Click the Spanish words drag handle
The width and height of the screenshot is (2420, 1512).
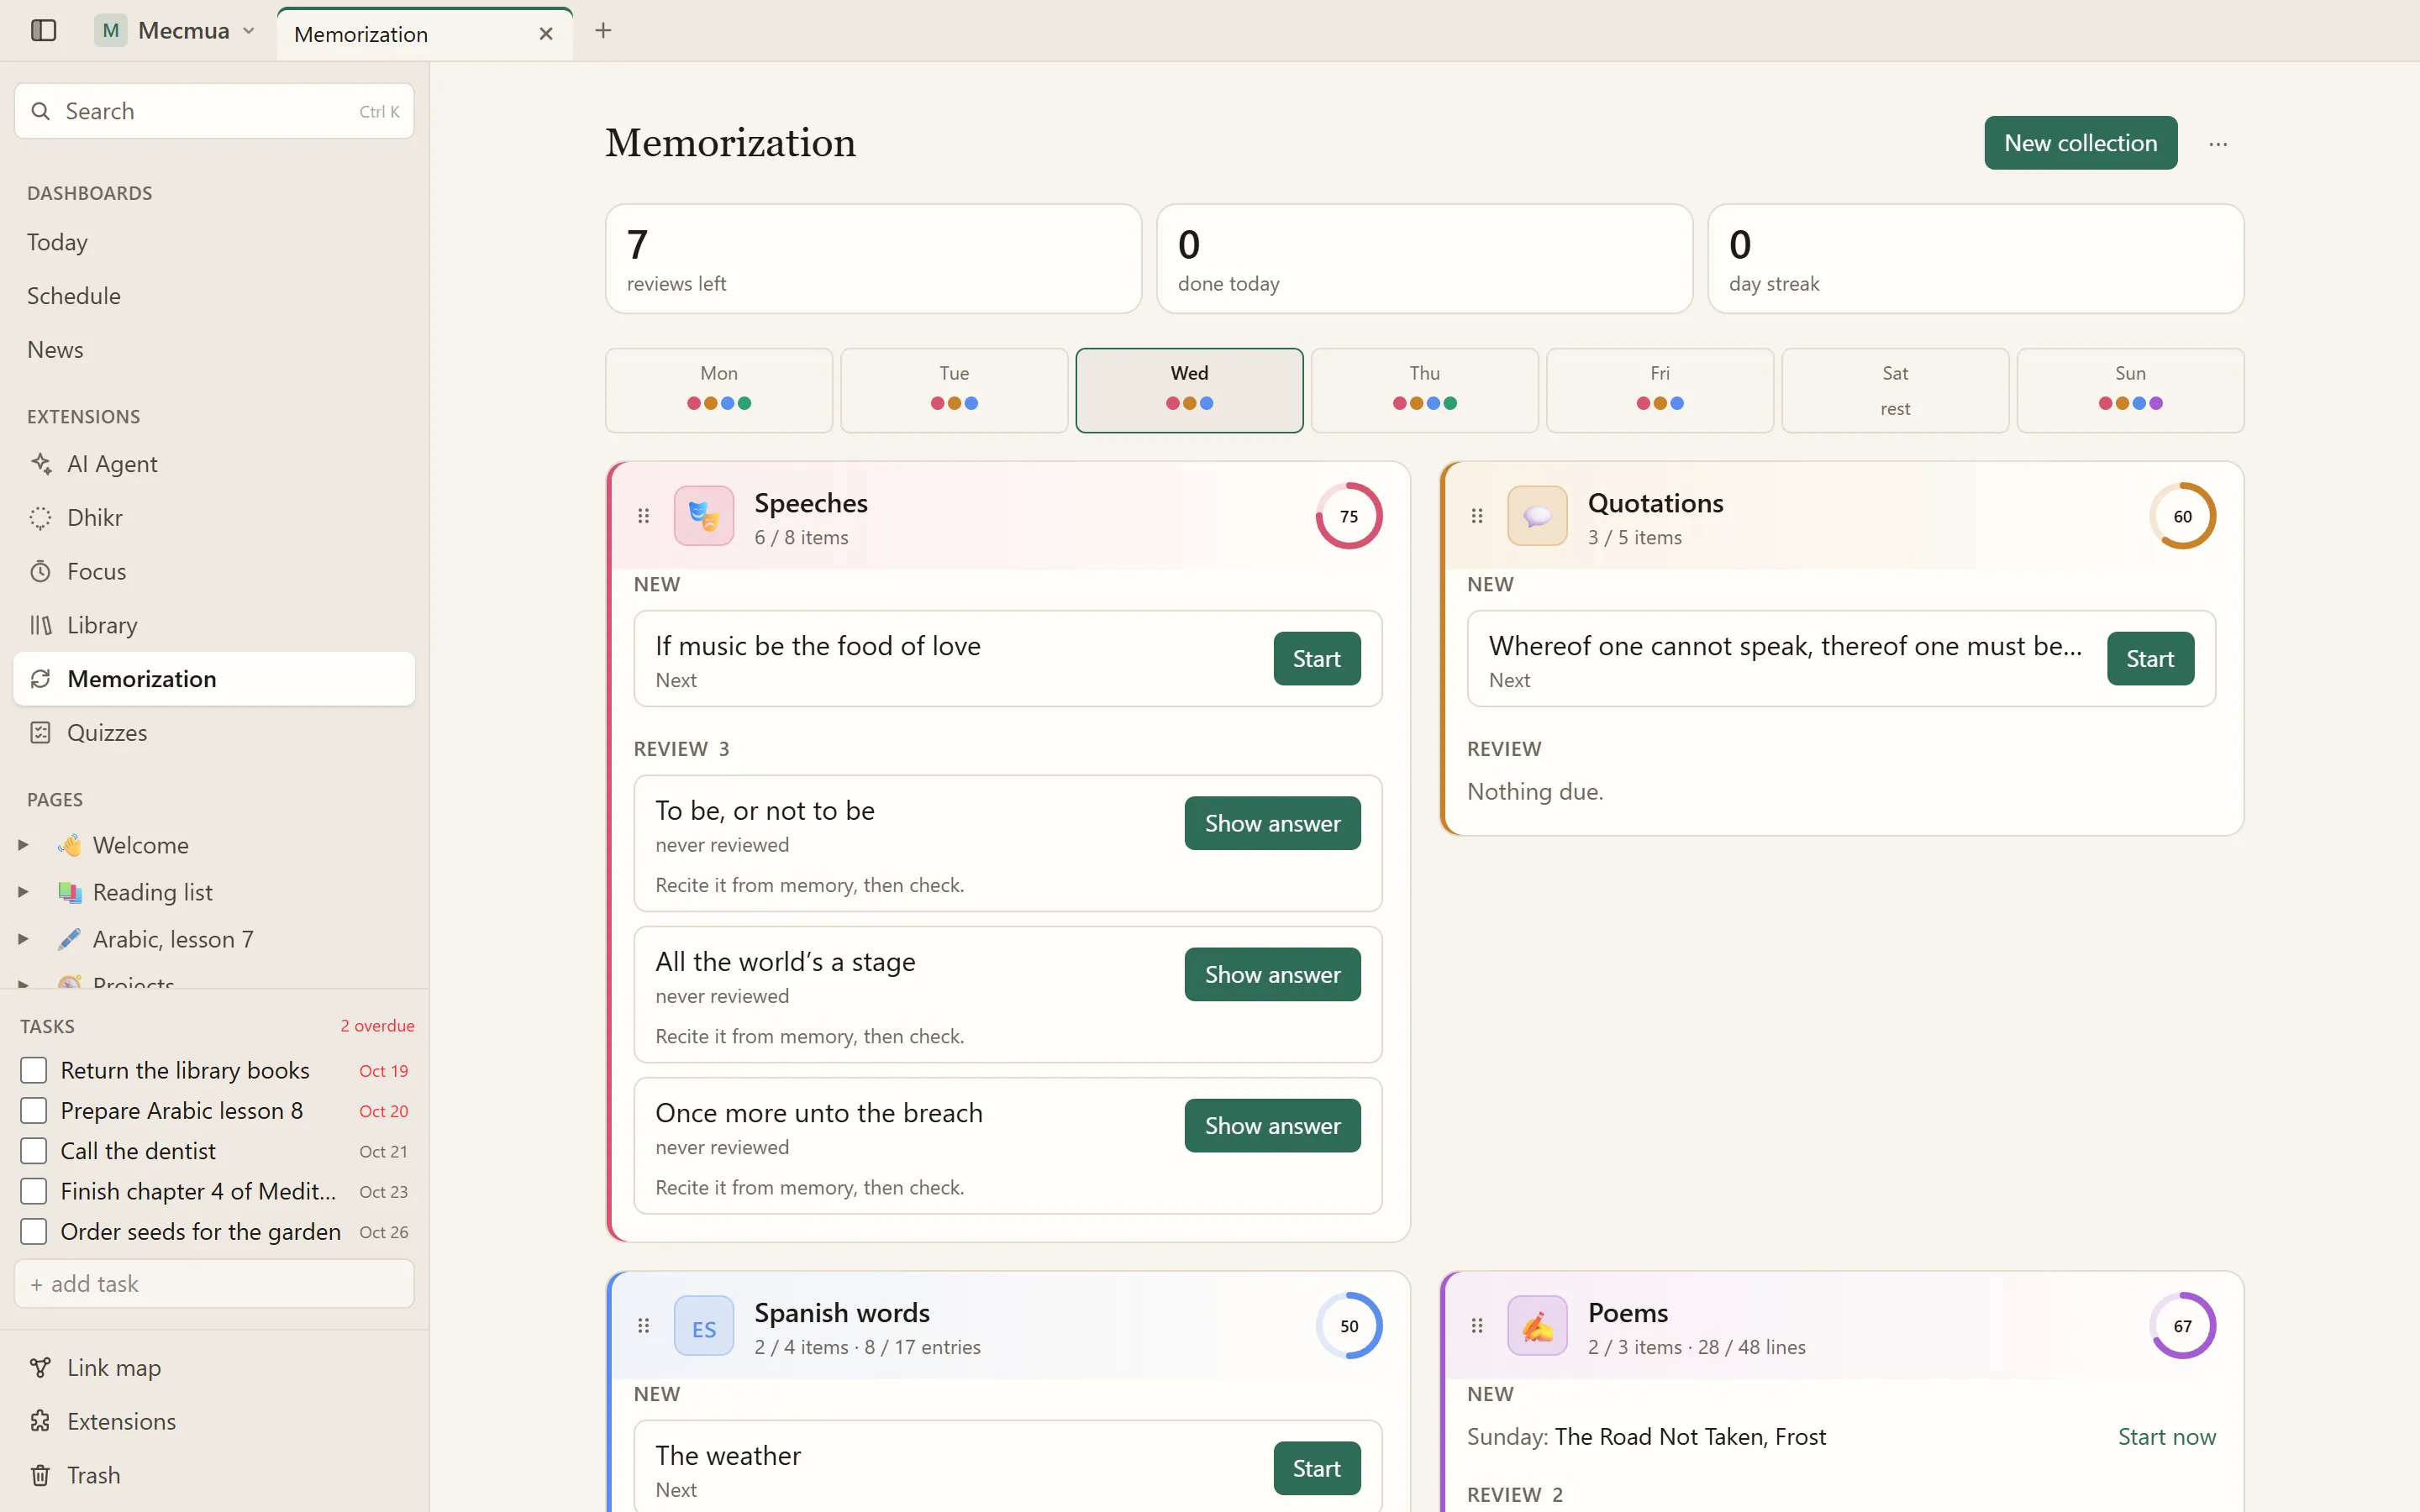(644, 1326)
